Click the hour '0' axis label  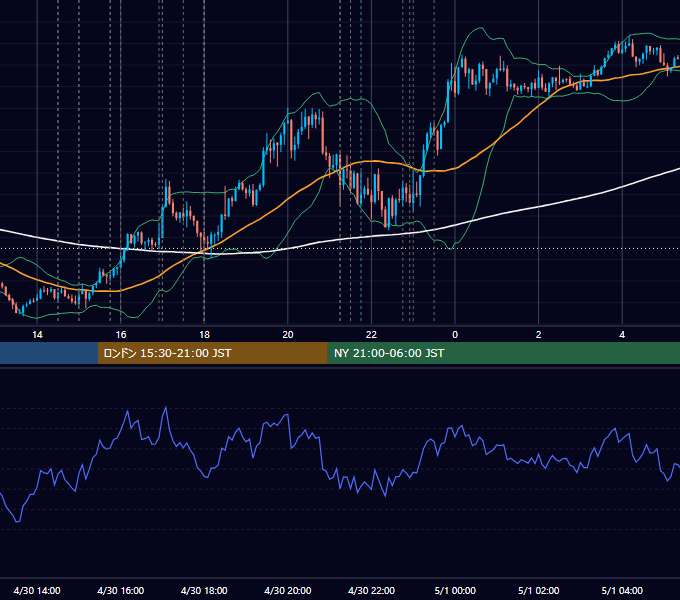(x=455, y=334)
